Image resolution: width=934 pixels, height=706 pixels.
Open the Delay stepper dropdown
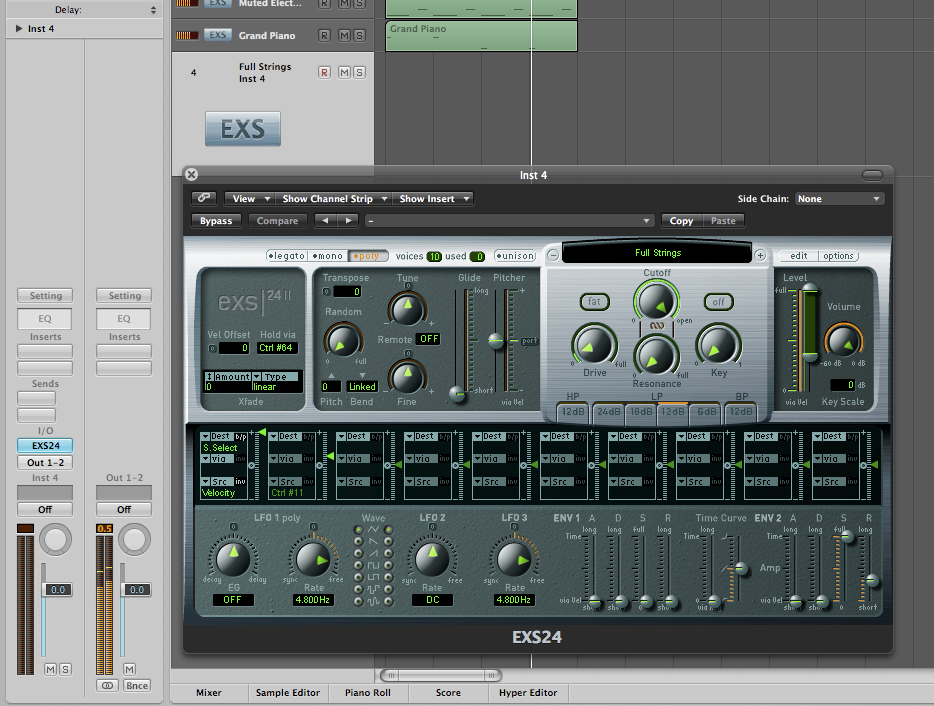(153, 10)
